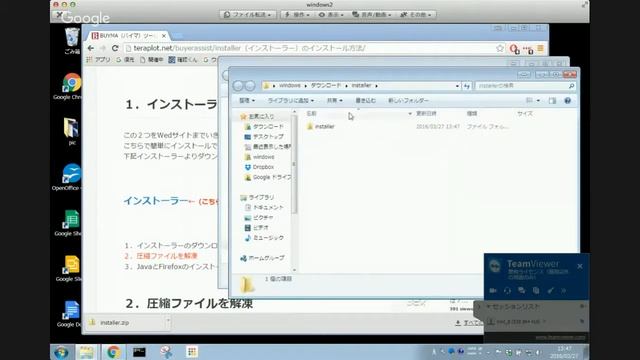640x360 pixels.
Task: Open the Chrome hamburger menu
Action: point(540,49)
